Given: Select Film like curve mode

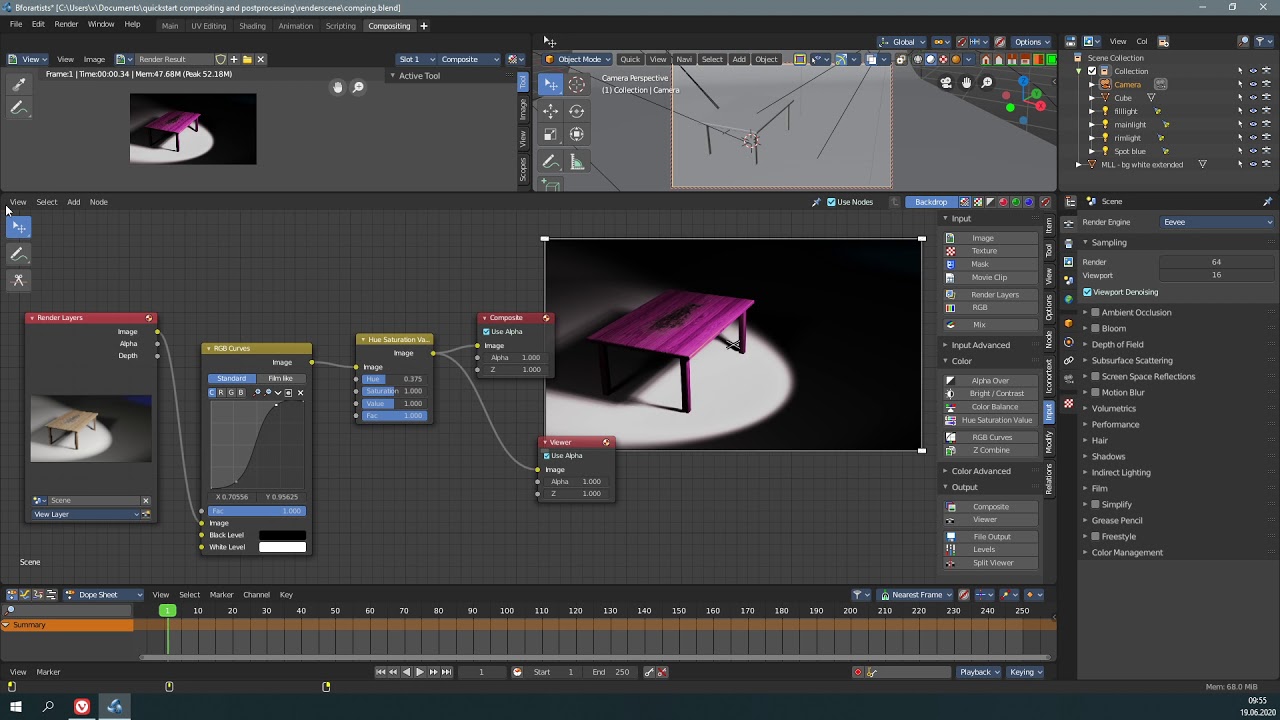Looking at the screenshot, I should click(281, 379).
